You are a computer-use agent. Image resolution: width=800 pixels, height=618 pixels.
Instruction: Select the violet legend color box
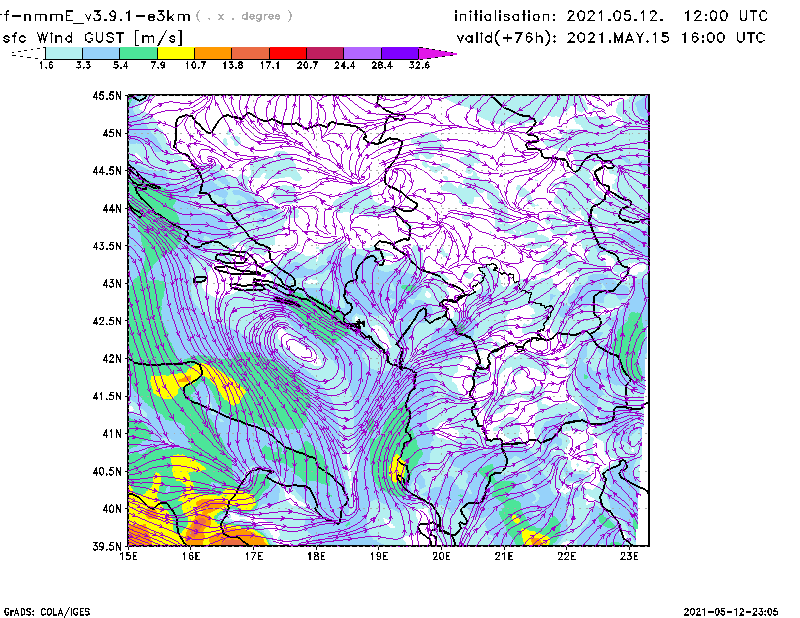[x=399, y=53]
